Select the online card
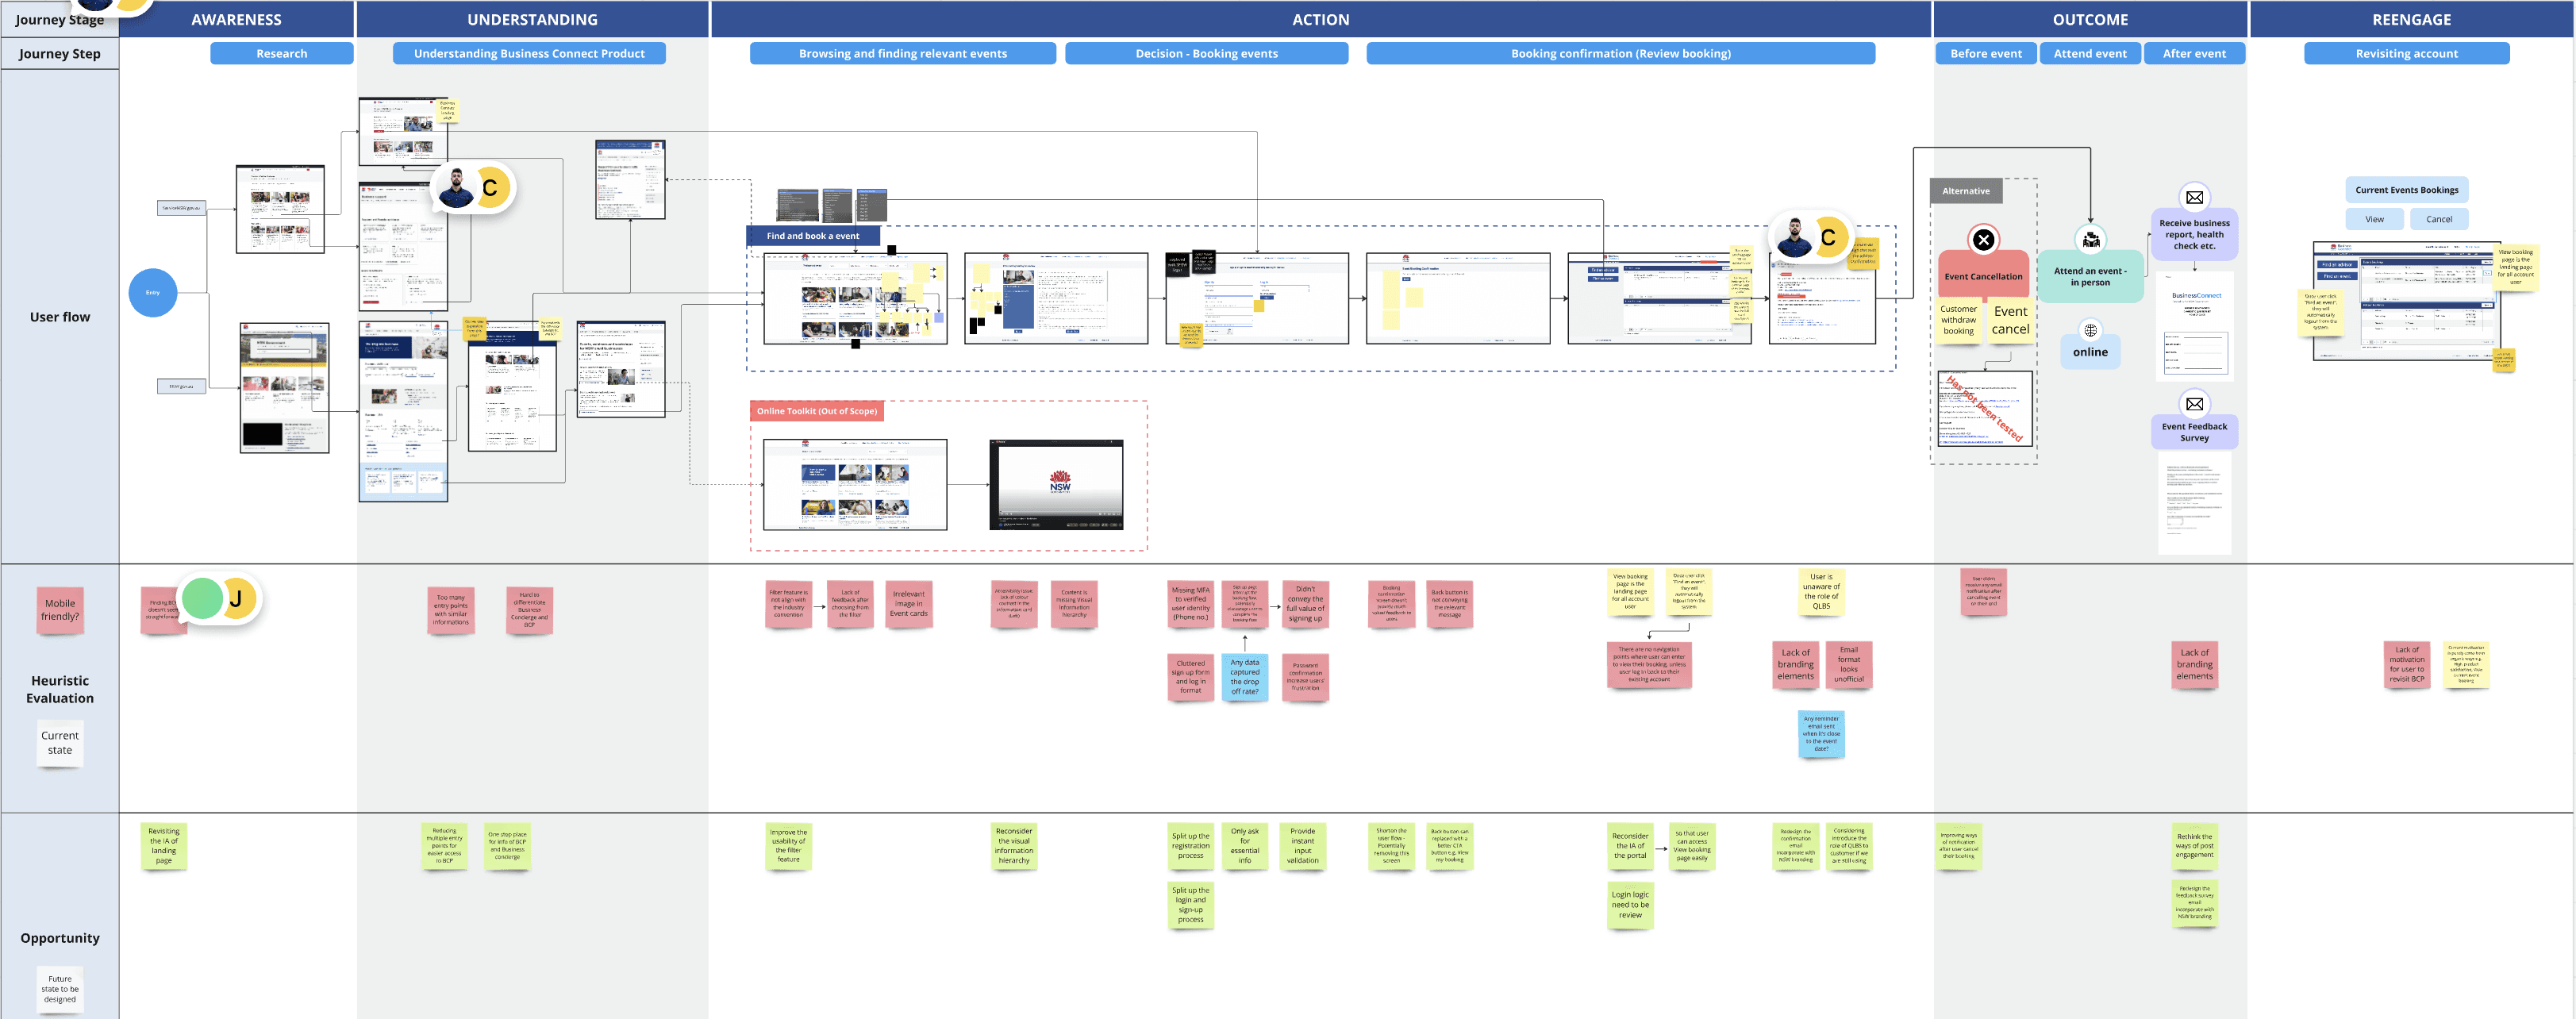 tap(2090, 352)
